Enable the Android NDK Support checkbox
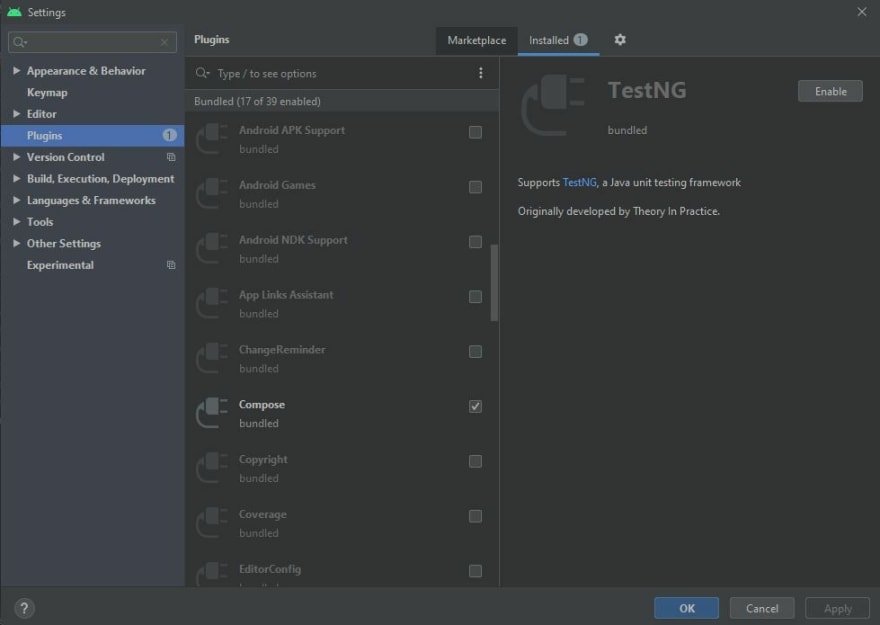Viewport: 880px width, 625px height. click(x=475, y=242)
